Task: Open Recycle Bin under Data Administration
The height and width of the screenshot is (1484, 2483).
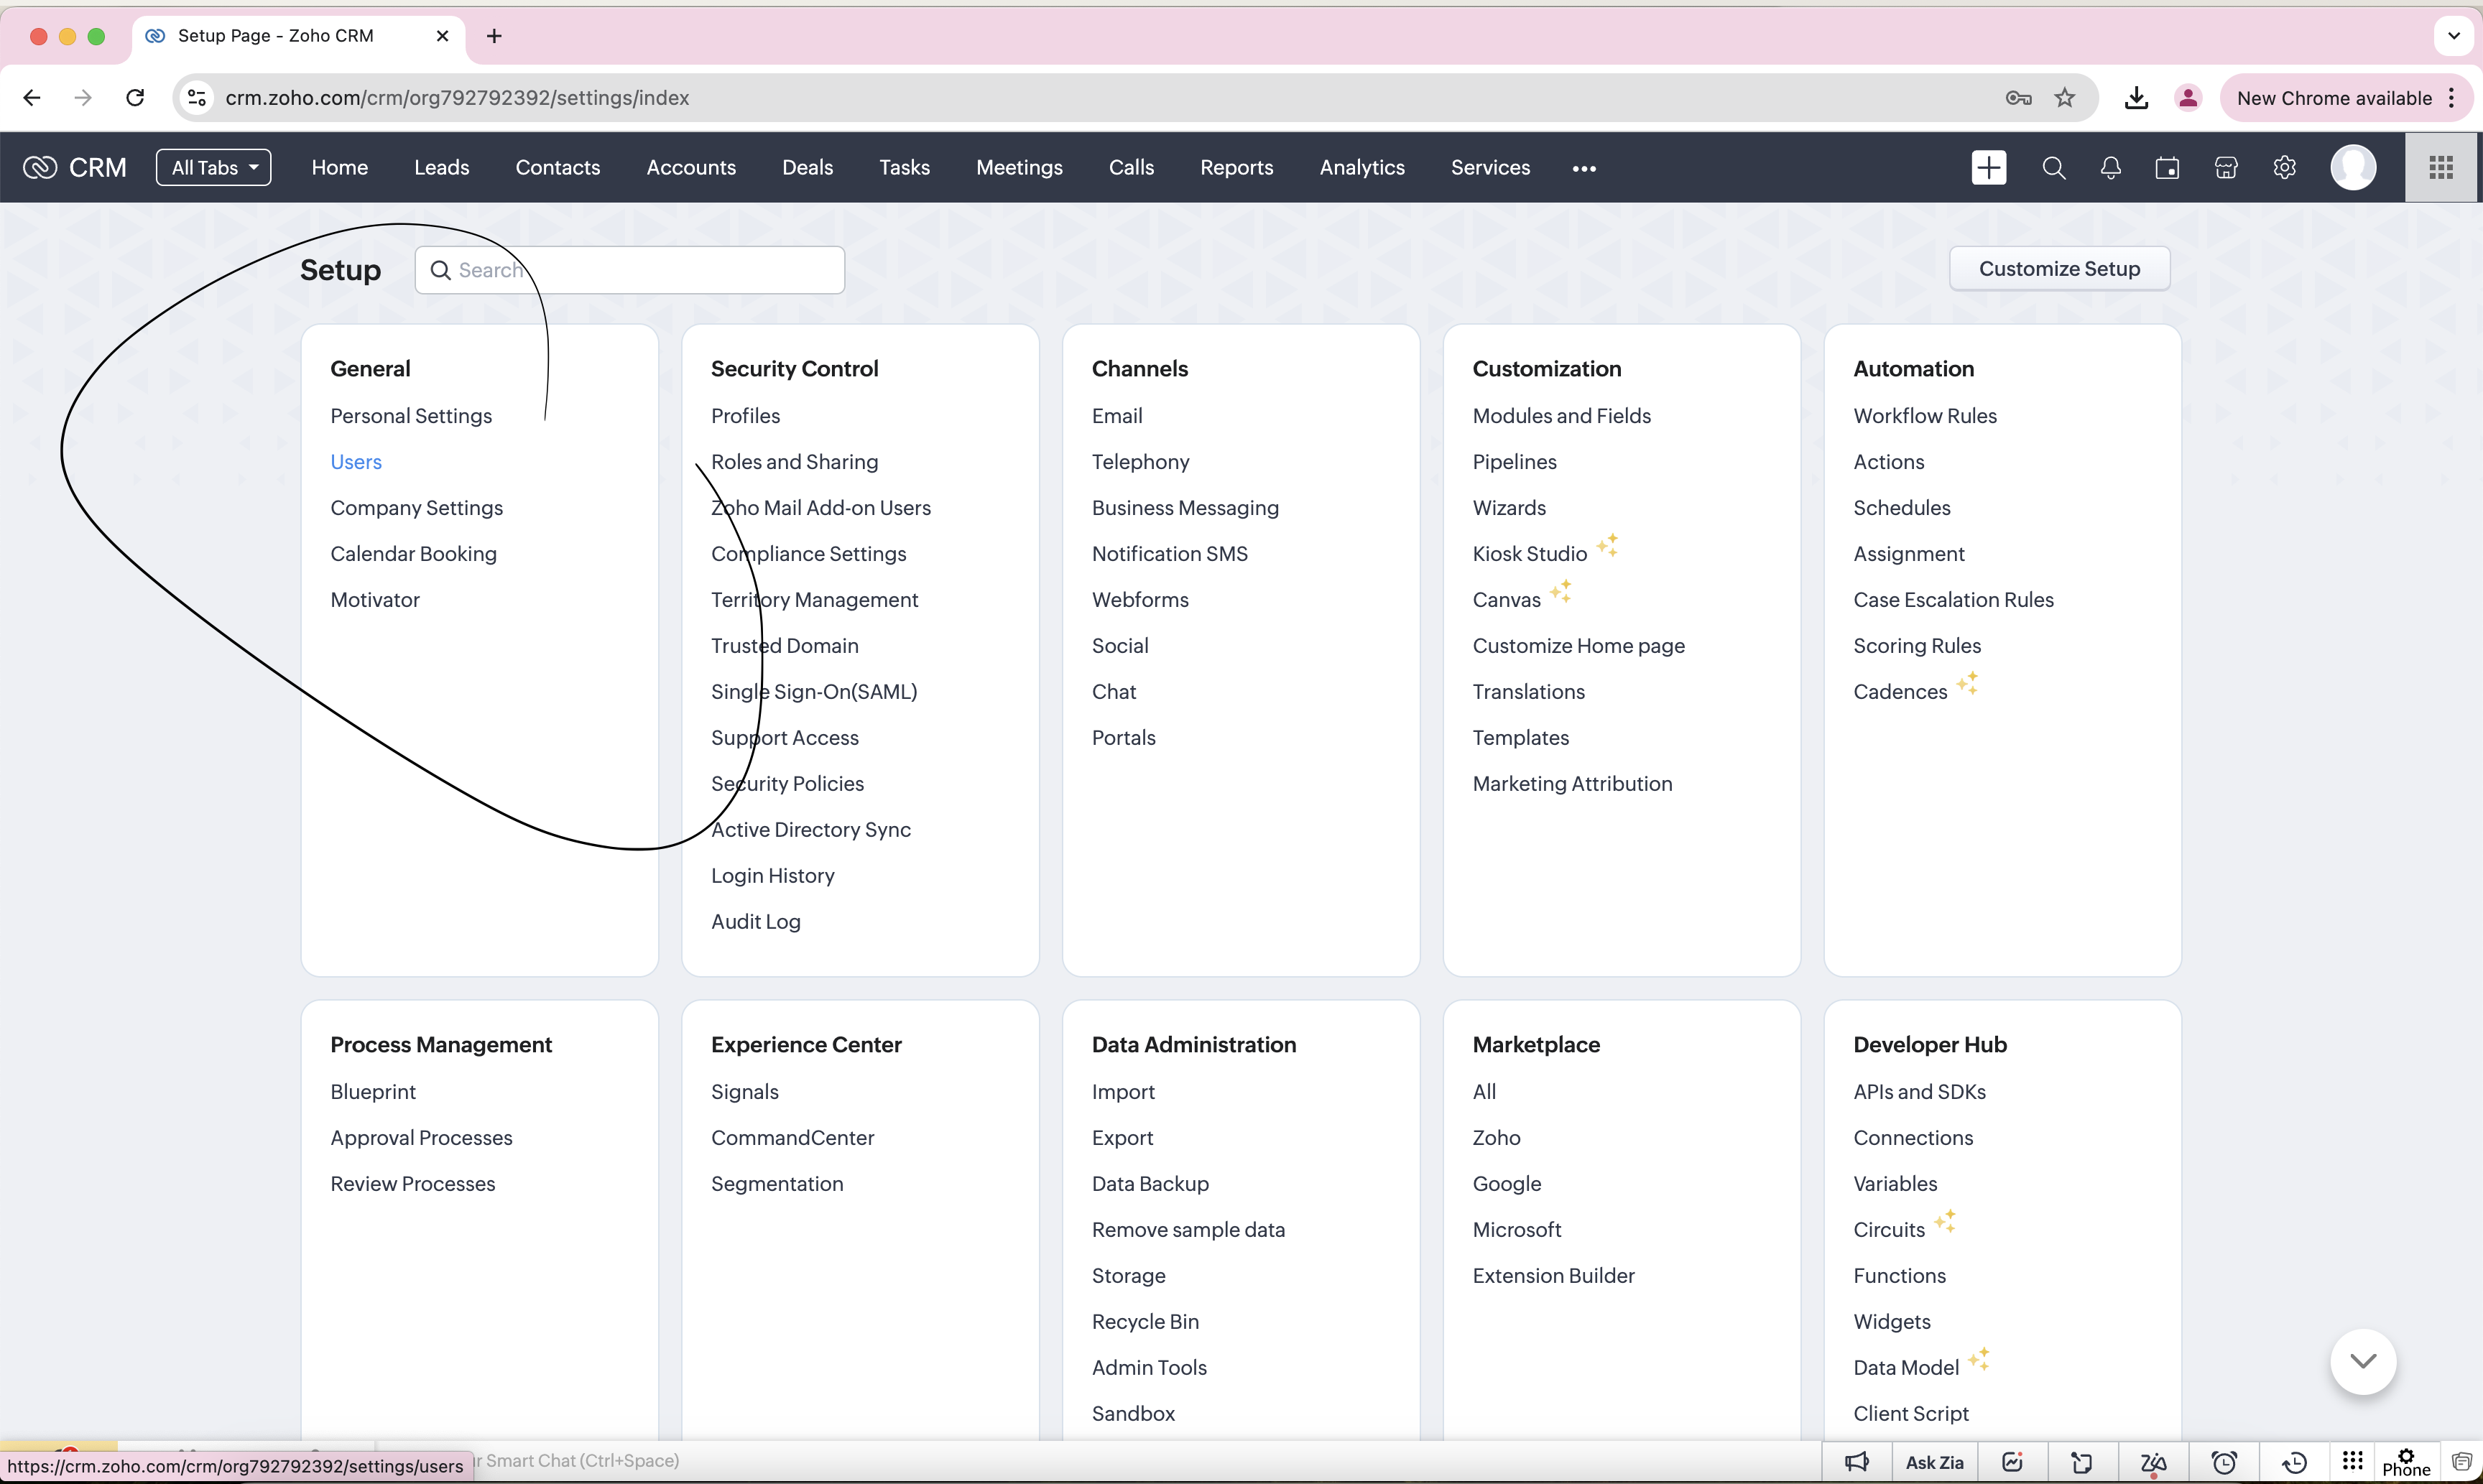Action: pos(1145,1321)
